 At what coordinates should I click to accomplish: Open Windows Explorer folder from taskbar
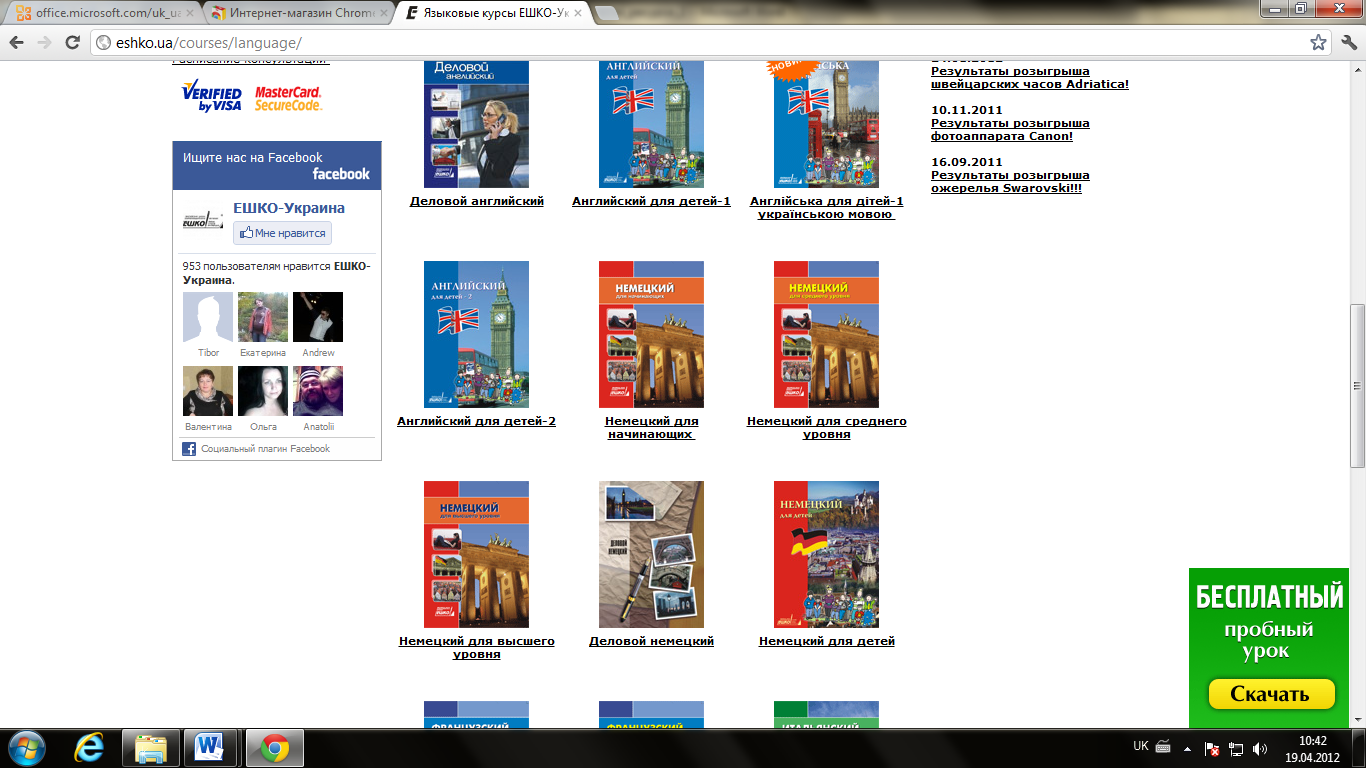point(151,748)
